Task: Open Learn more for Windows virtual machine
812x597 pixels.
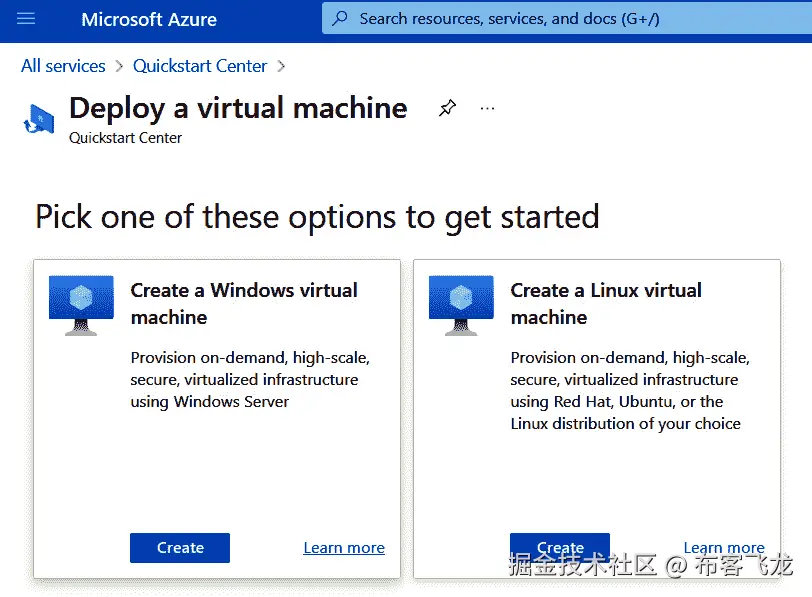Action: point(344,548)
